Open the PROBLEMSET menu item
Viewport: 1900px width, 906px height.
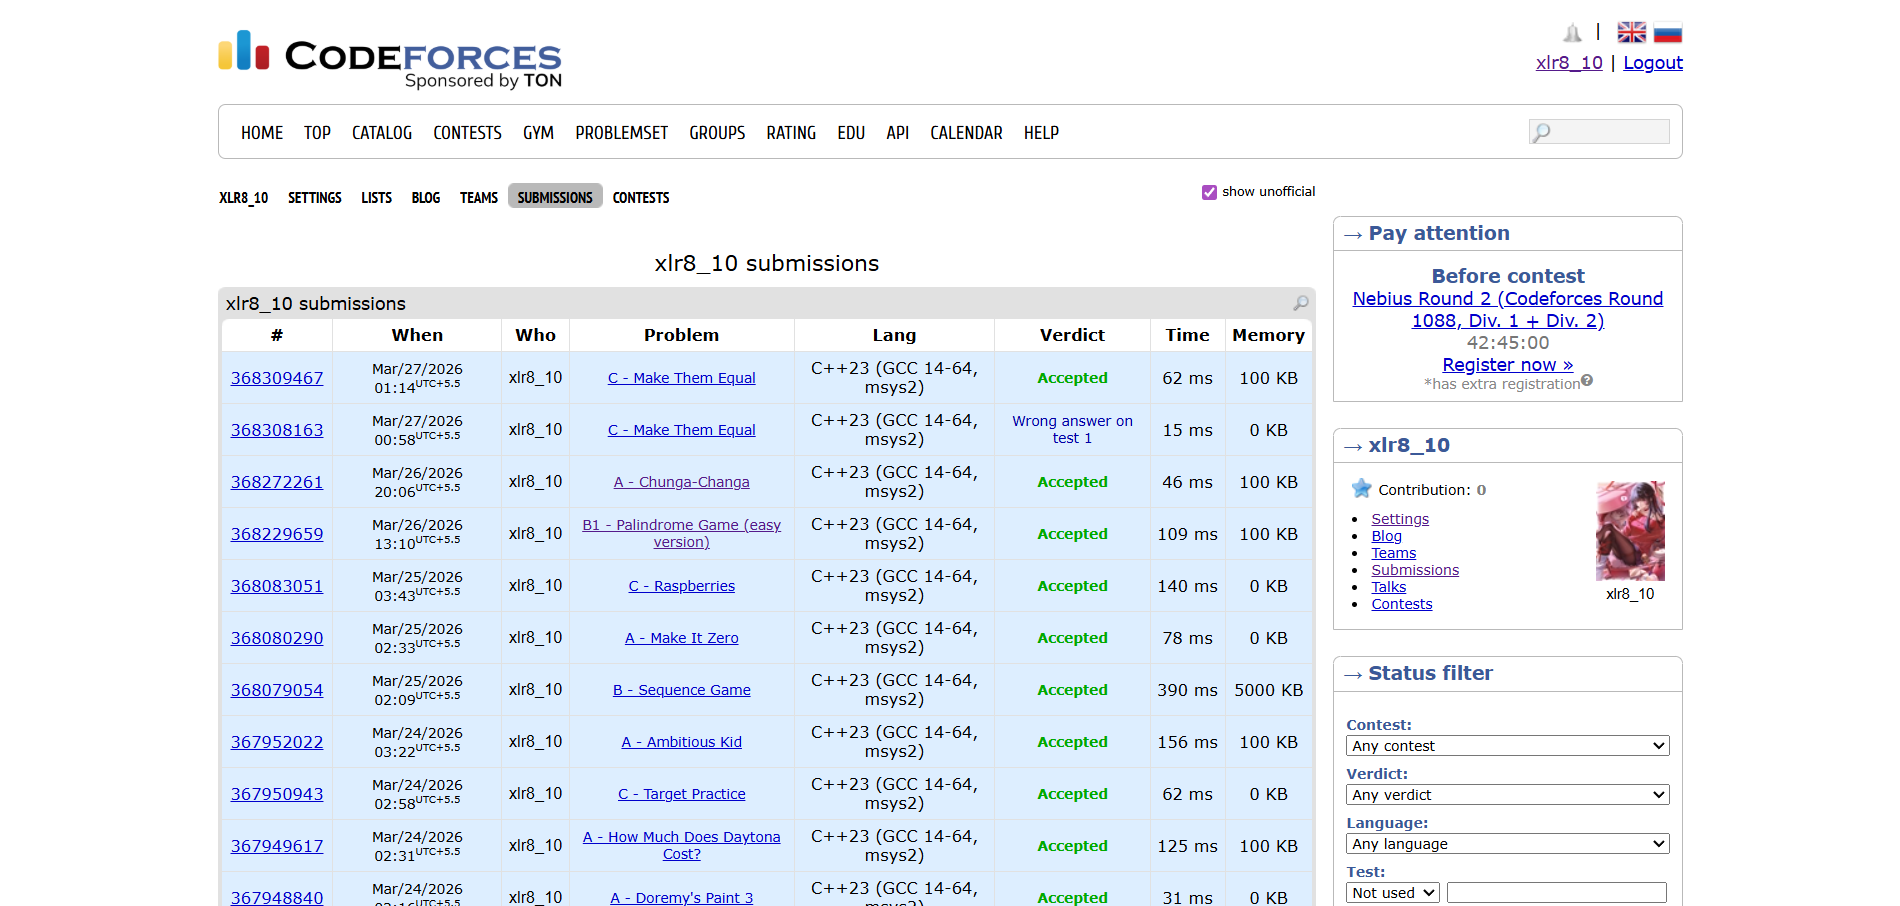tap(621, 133)
